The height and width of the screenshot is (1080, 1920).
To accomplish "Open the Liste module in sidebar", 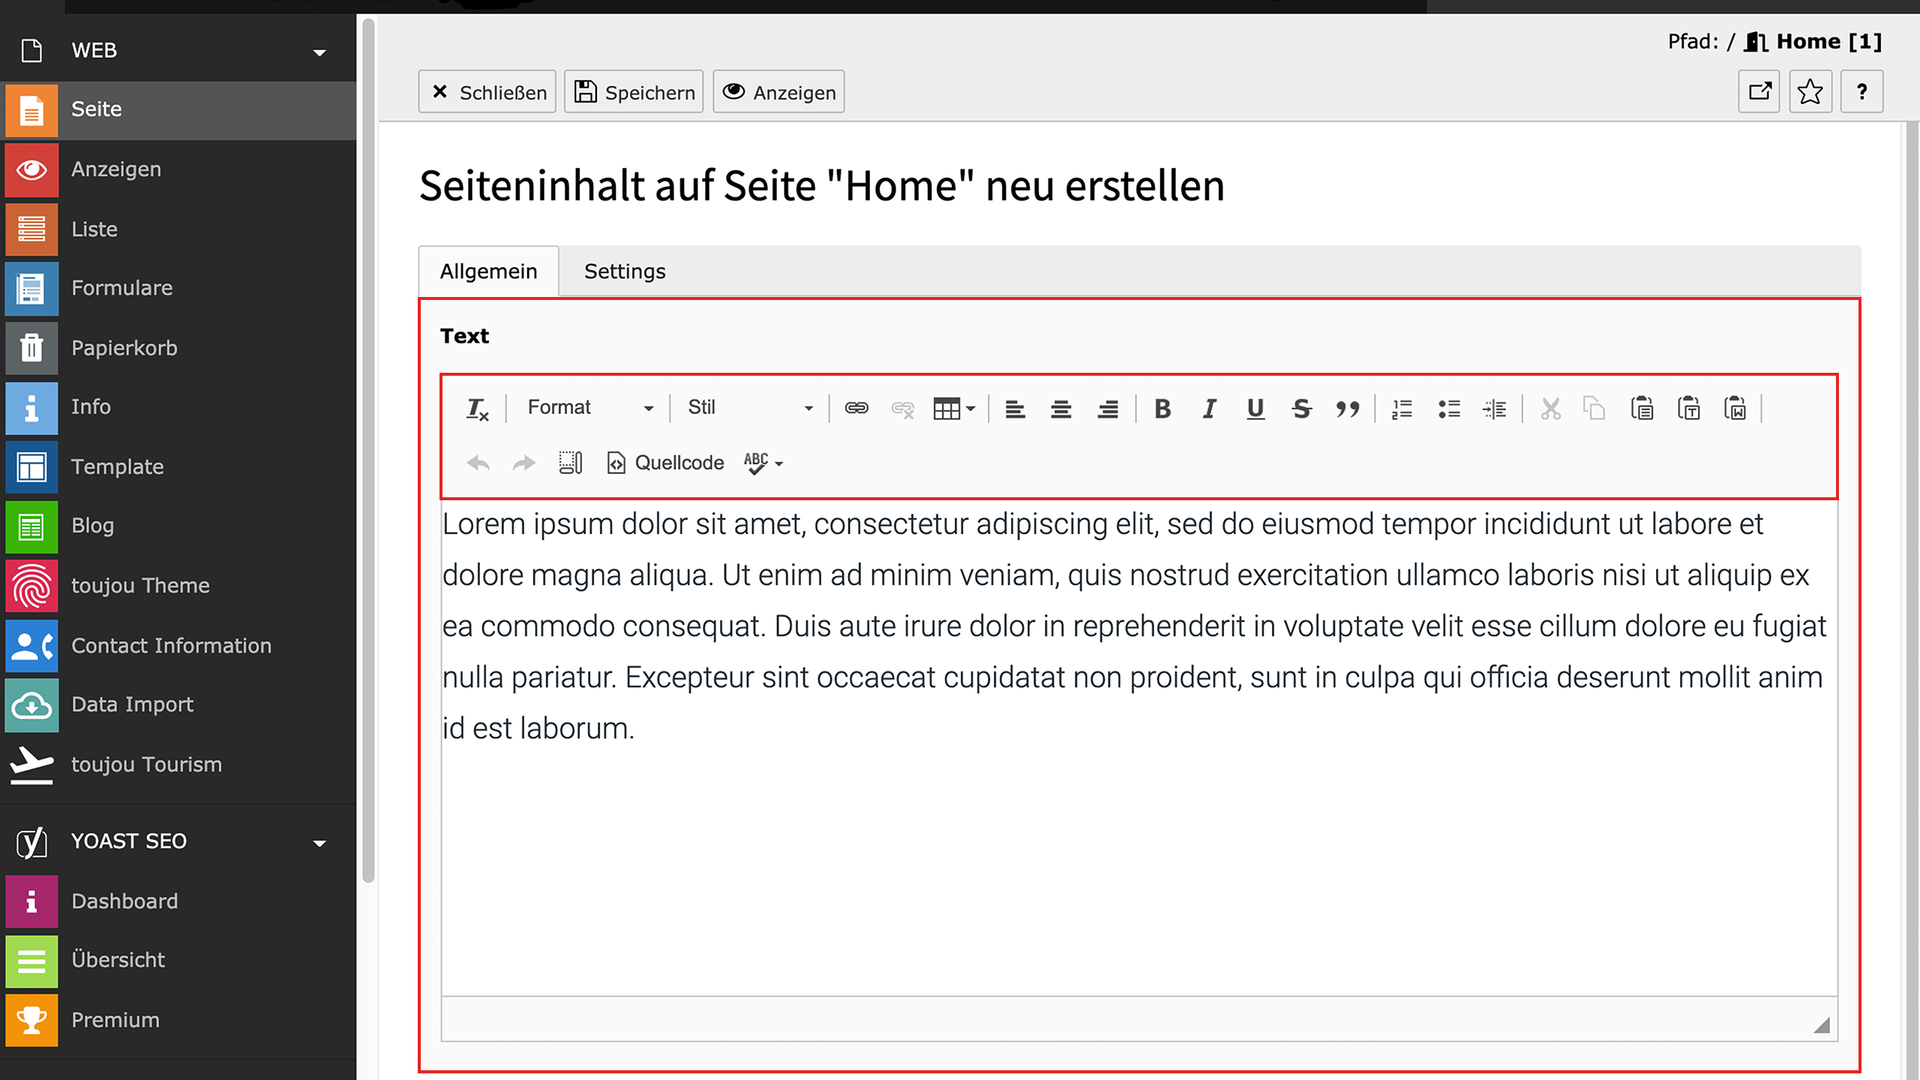I will [x=94, y=229].
